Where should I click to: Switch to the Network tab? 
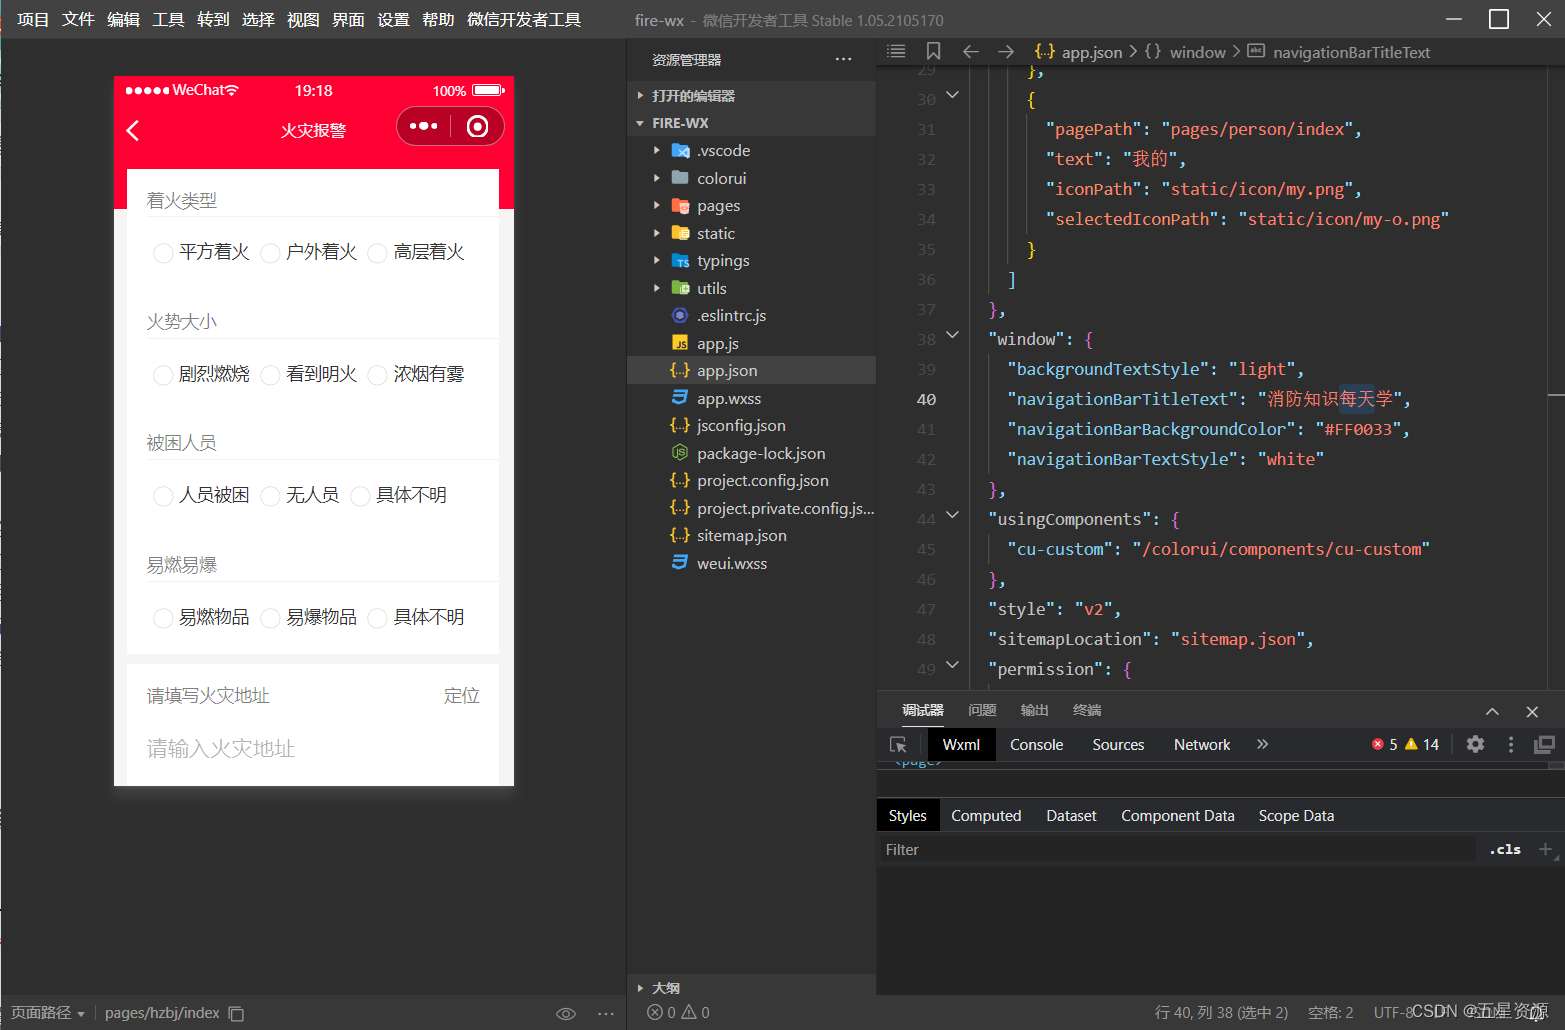[x=1202, y=744]
